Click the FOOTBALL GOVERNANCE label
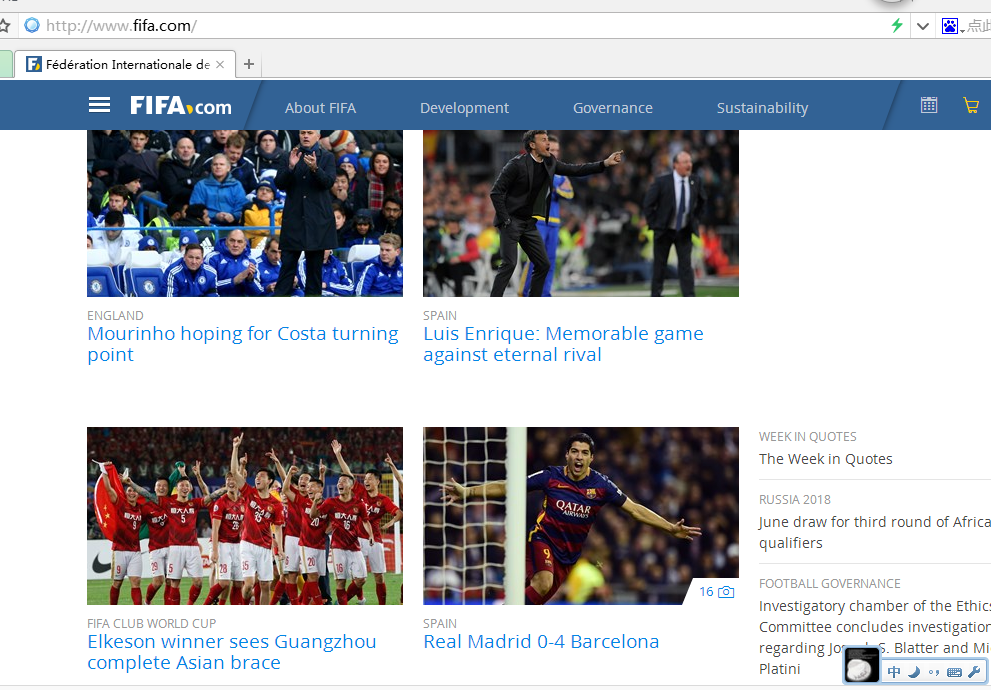 [x=829, y=584]
